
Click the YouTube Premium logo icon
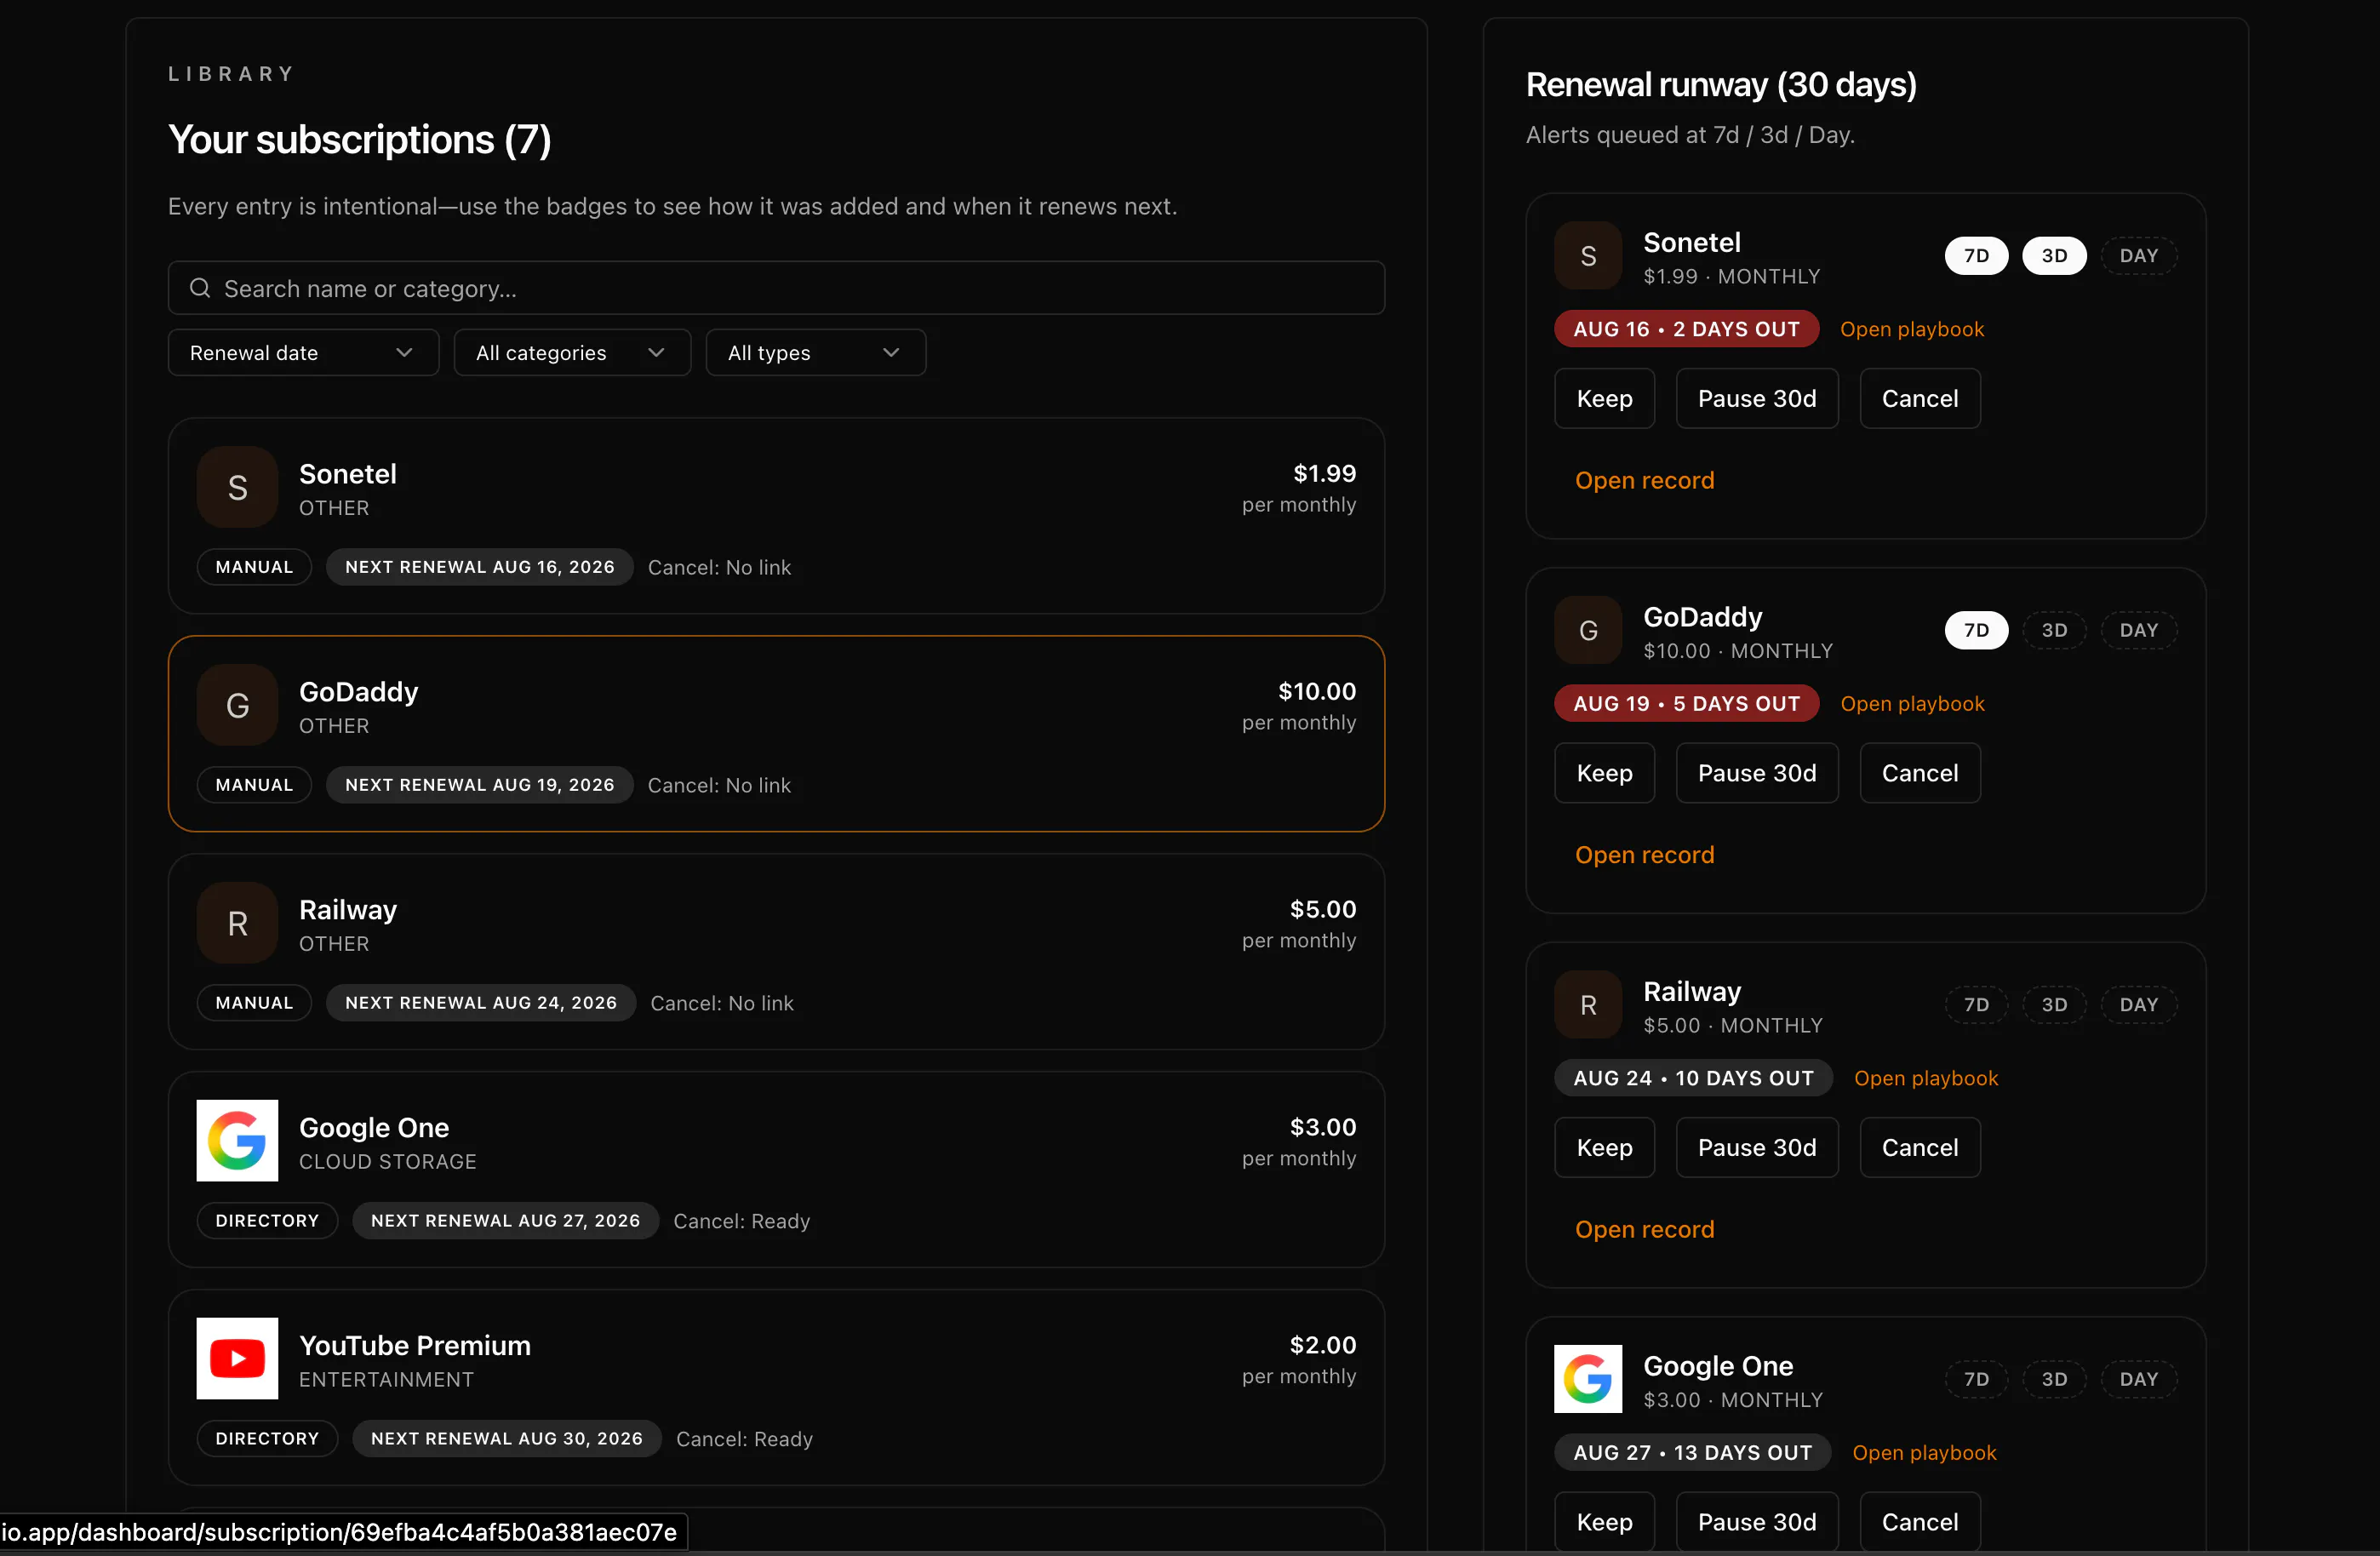point(237,1359)
